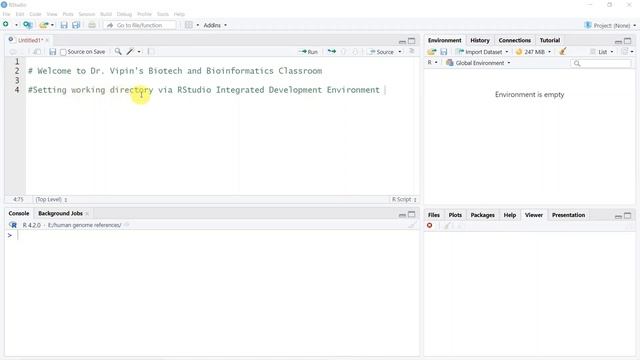Open the View menu
The width and height of the screenshot is (640, 360).
click(x=52, y=14)
